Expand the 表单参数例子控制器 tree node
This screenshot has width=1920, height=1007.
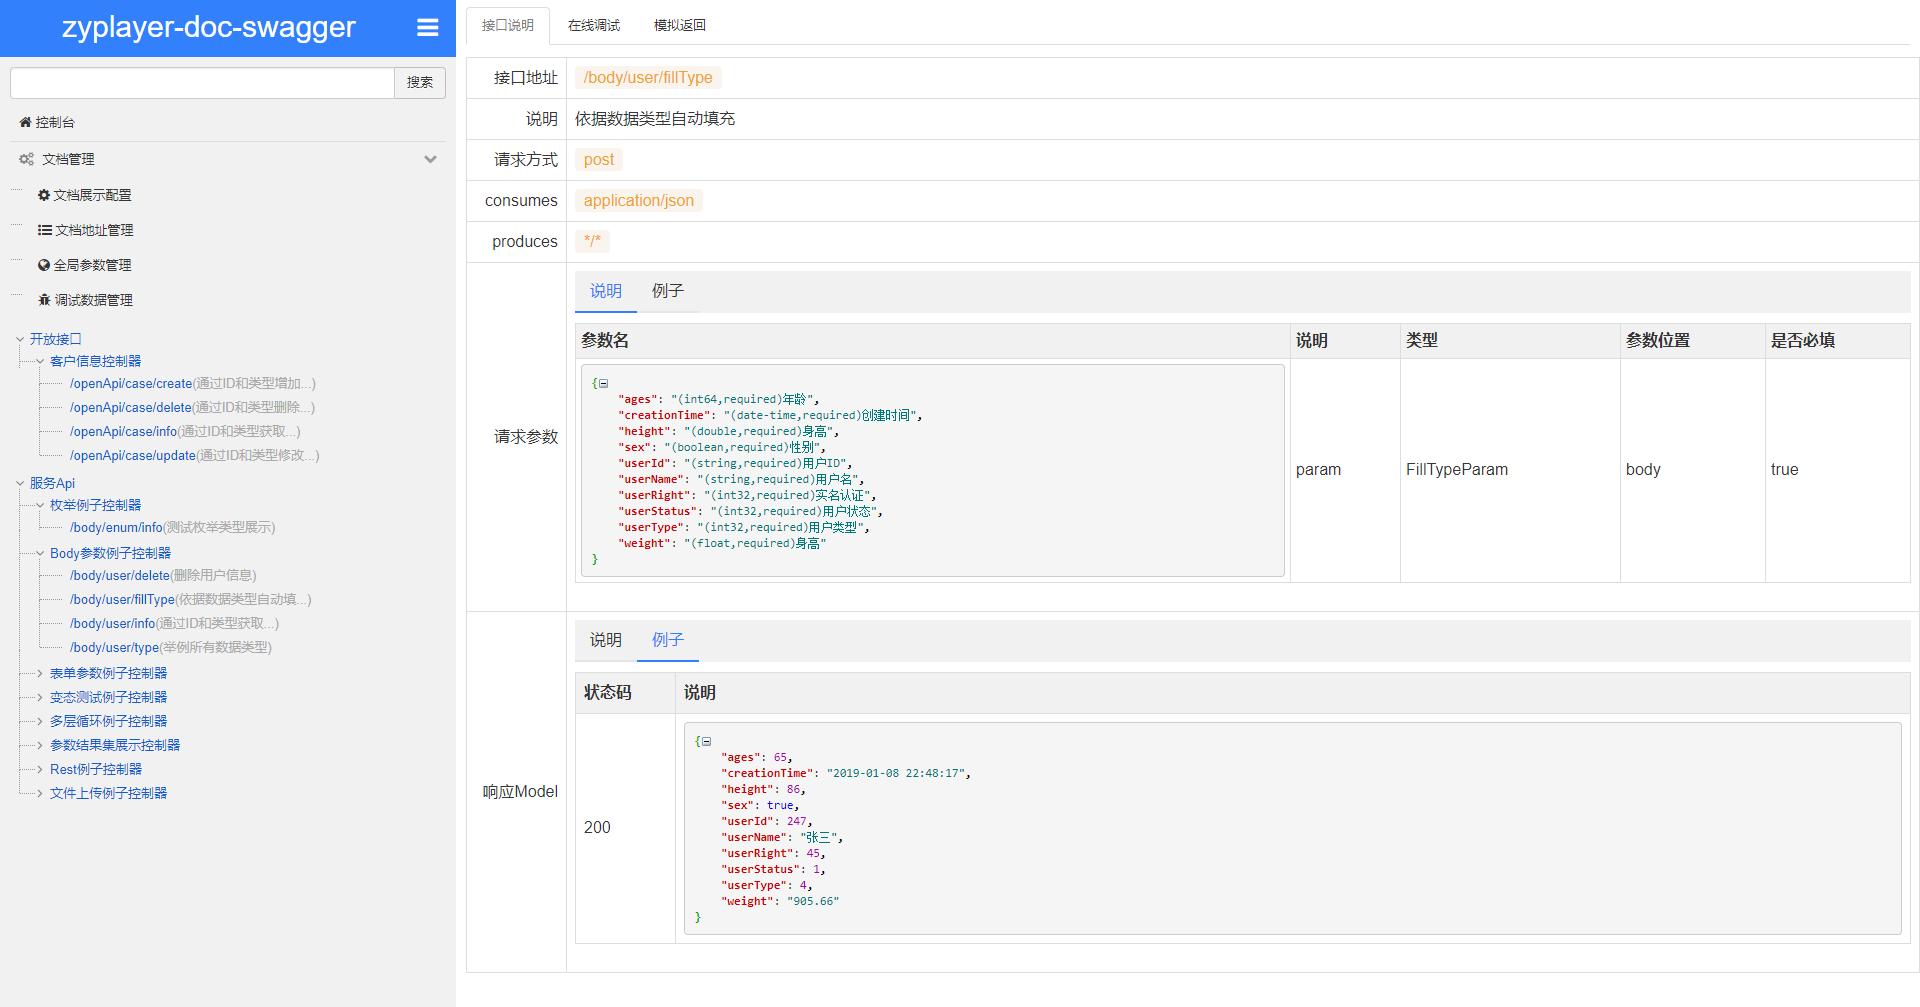point(40,673)
